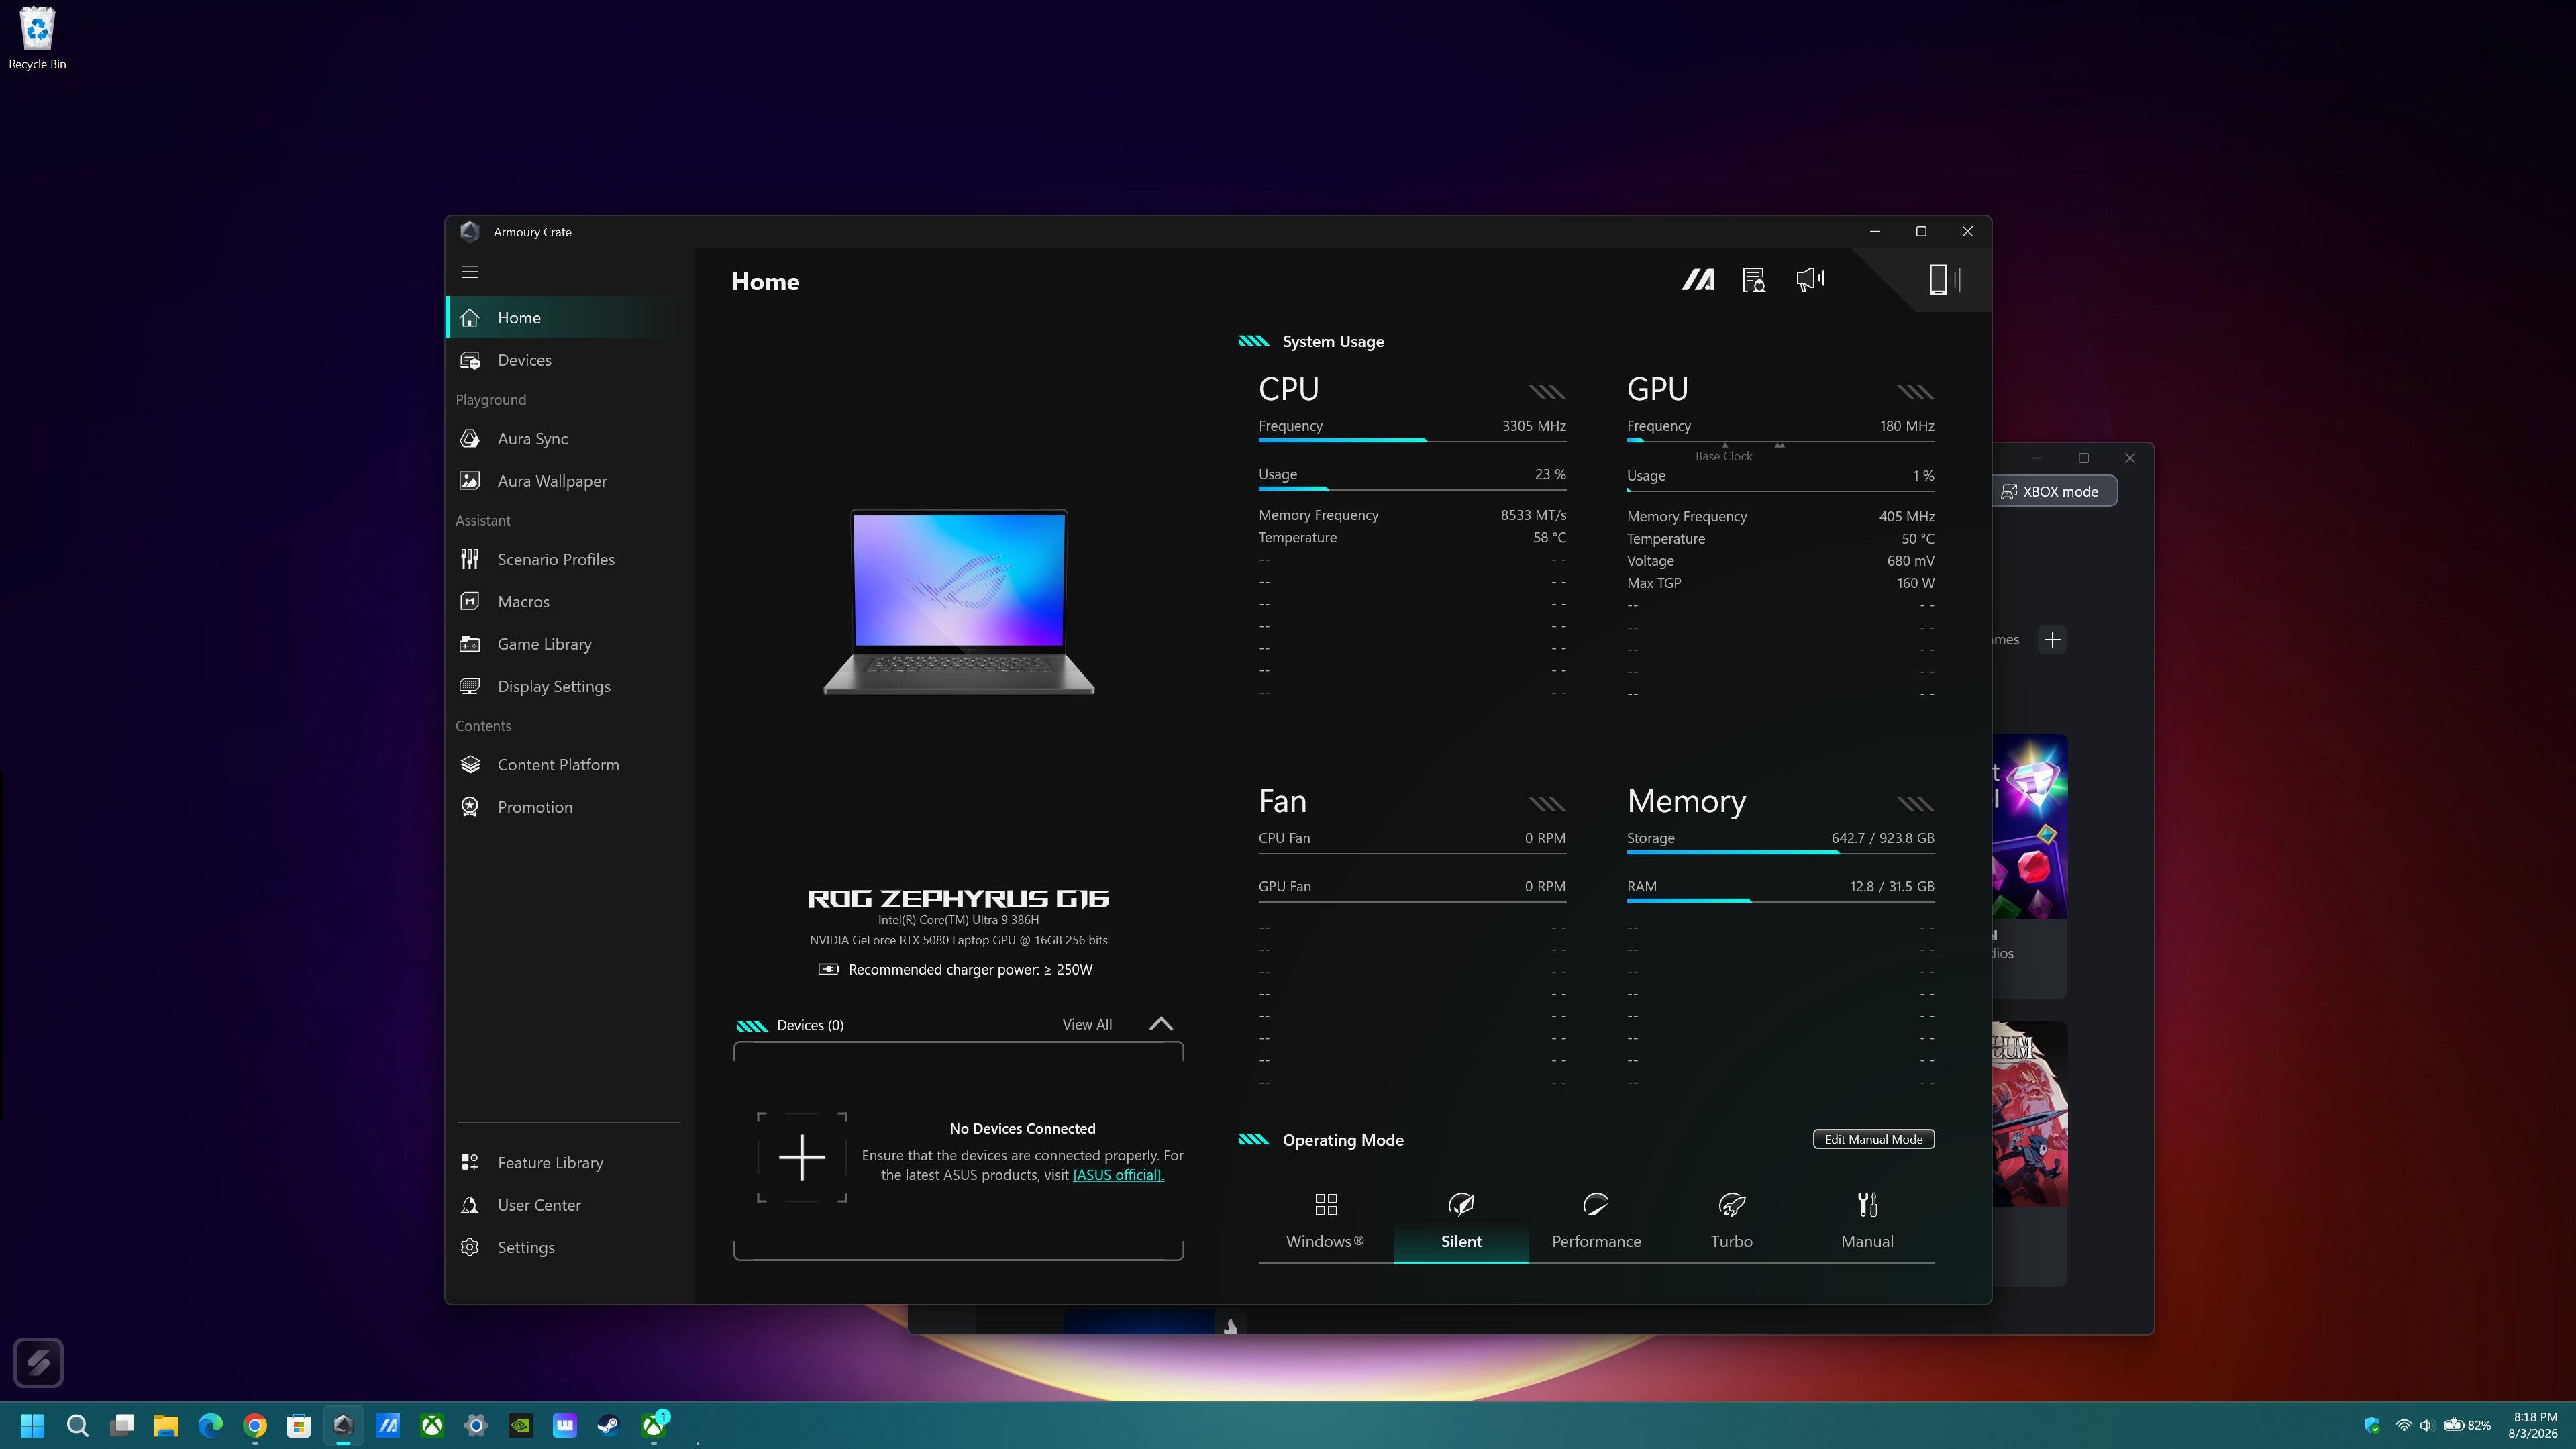Click View All devices
The width and height of the screenshot is (2576, 1449).
(x=1087, y=1025)
